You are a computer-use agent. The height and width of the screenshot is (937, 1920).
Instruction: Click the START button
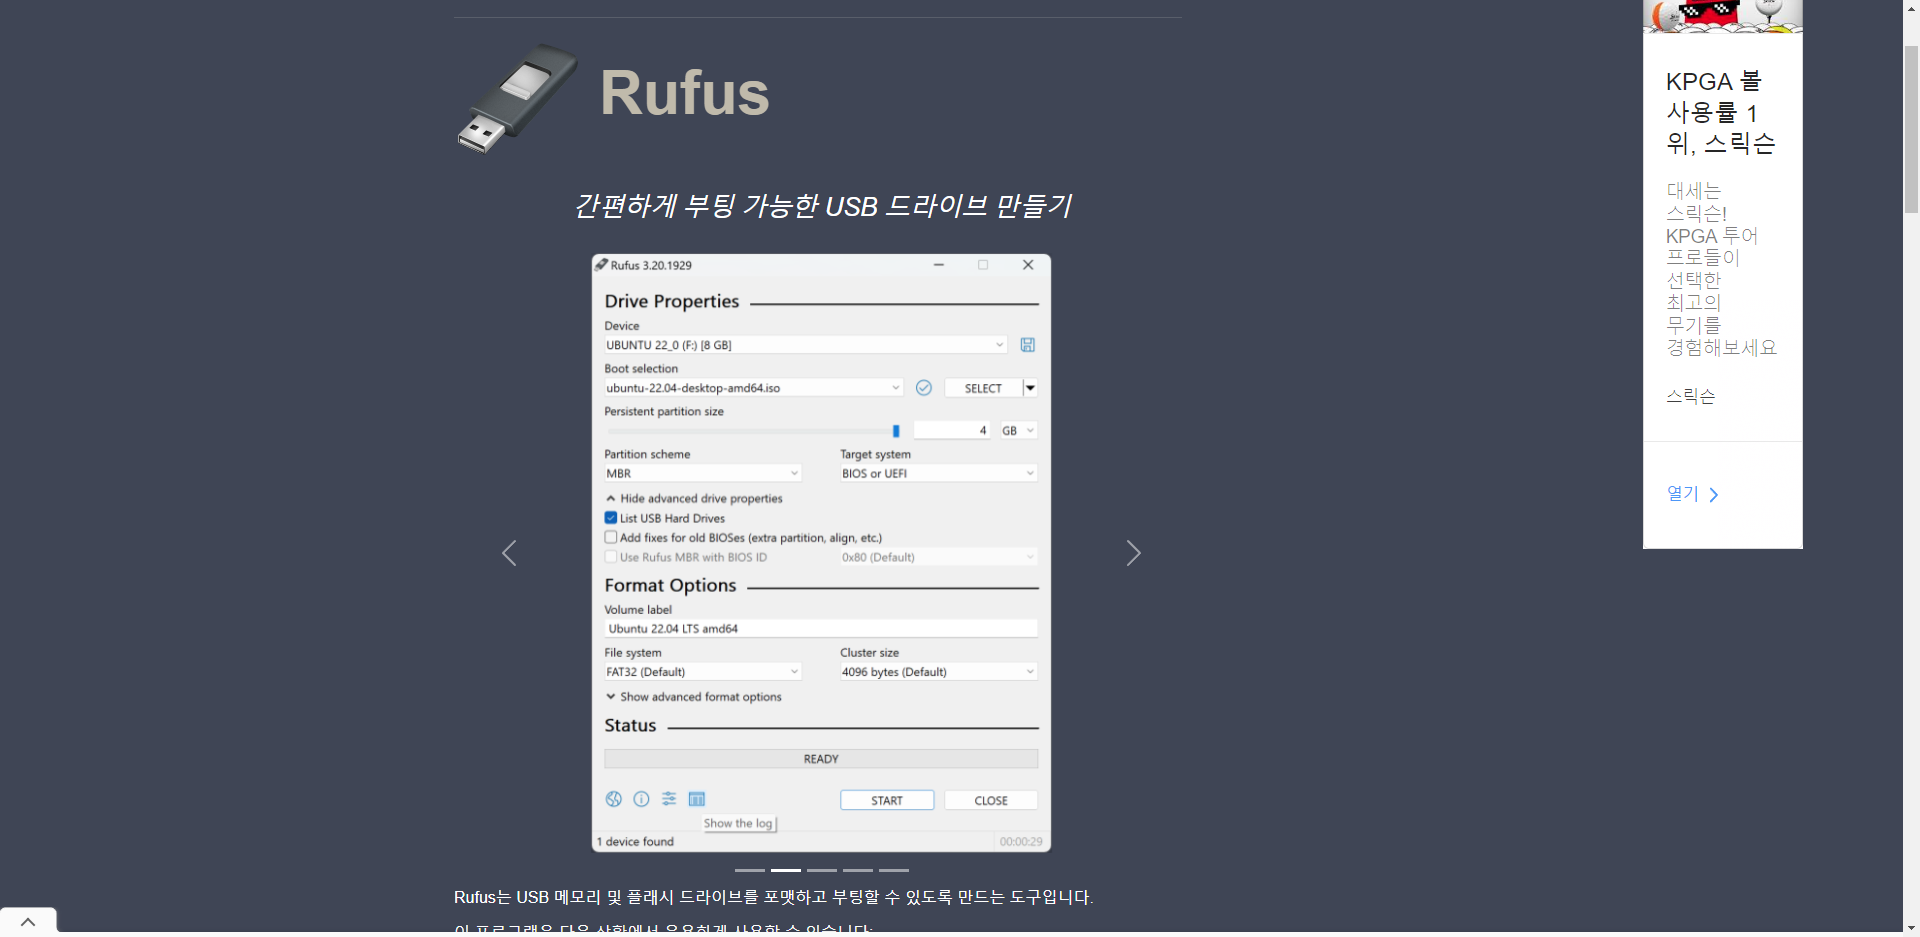click(x=887, y=800)
